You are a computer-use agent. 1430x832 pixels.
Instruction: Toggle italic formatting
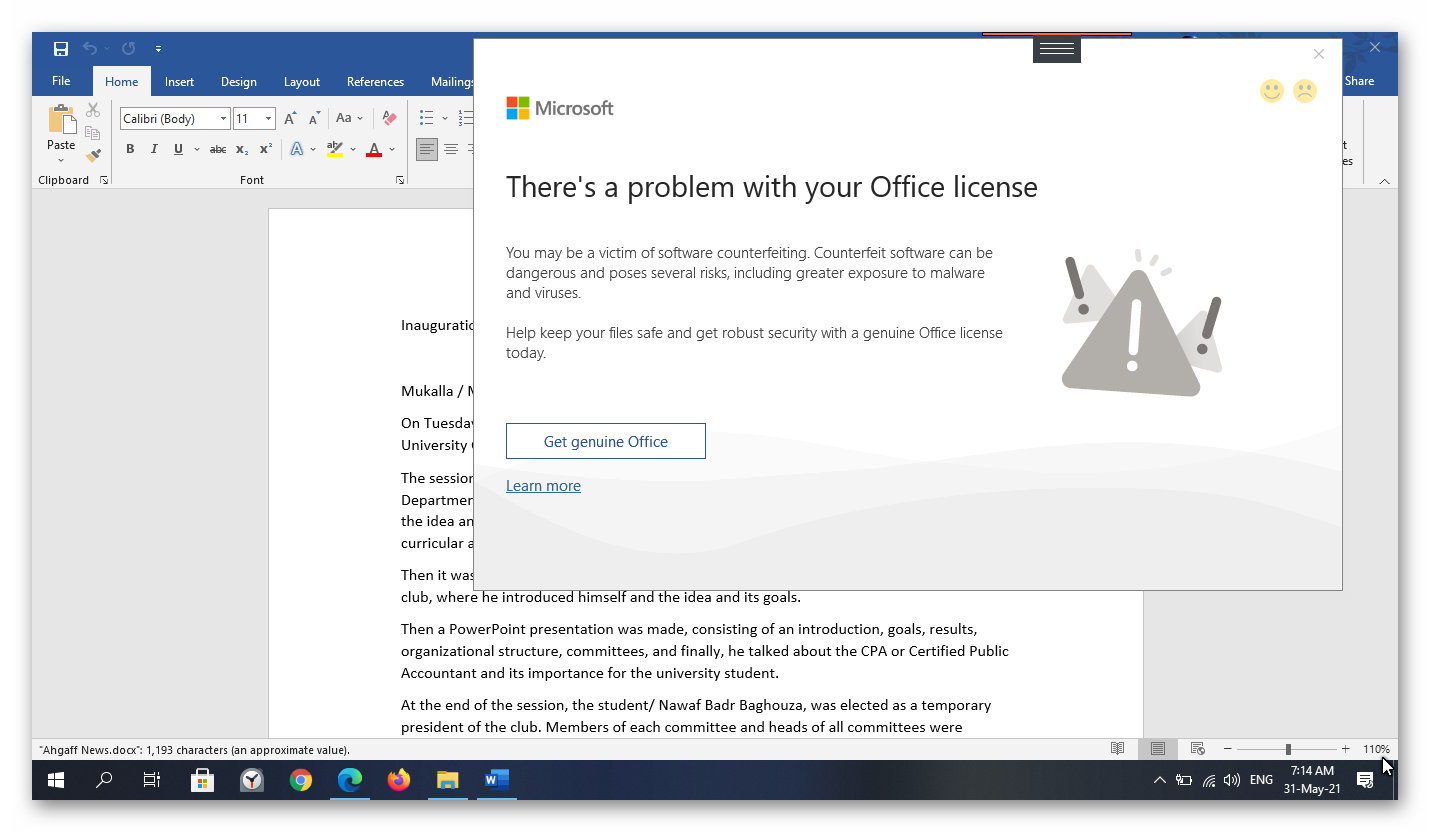154,149
